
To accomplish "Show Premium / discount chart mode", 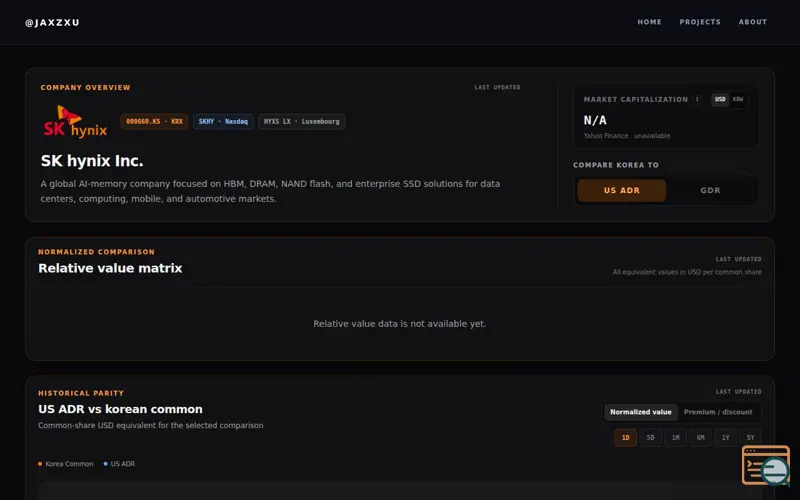I will 718,412.
